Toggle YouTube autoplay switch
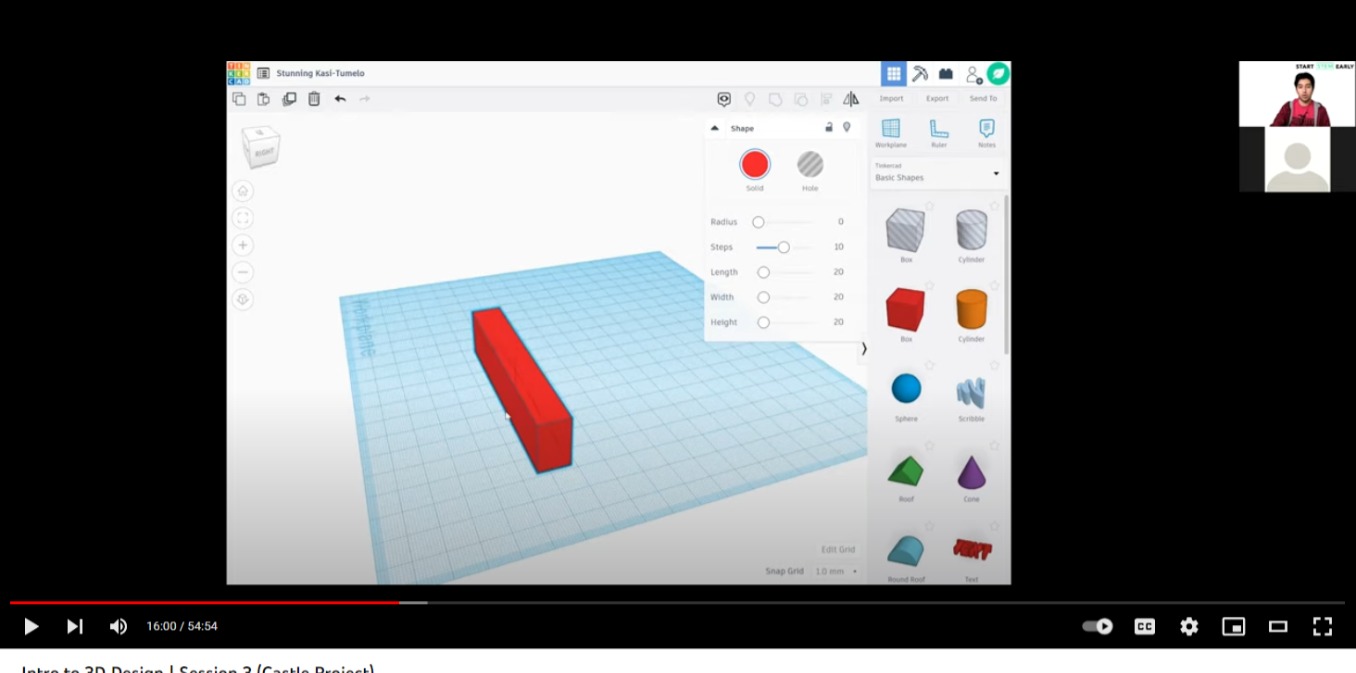The image size is (1356, 673). tap(1098, 626)
